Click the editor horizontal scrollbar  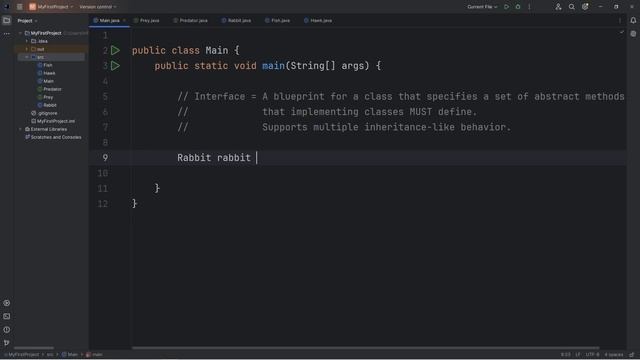pos(365,348)
